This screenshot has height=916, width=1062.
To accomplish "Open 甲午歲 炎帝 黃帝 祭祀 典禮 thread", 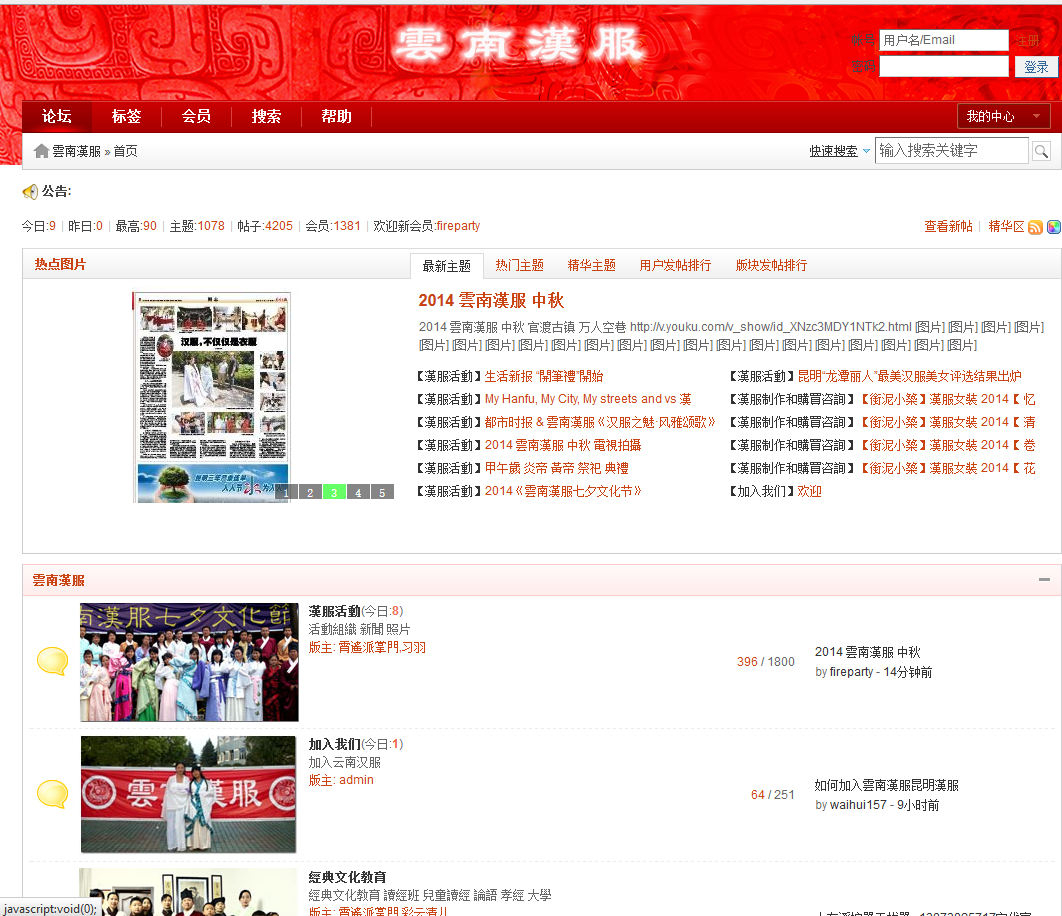I will pyautogui.click(x=557, y=468).
